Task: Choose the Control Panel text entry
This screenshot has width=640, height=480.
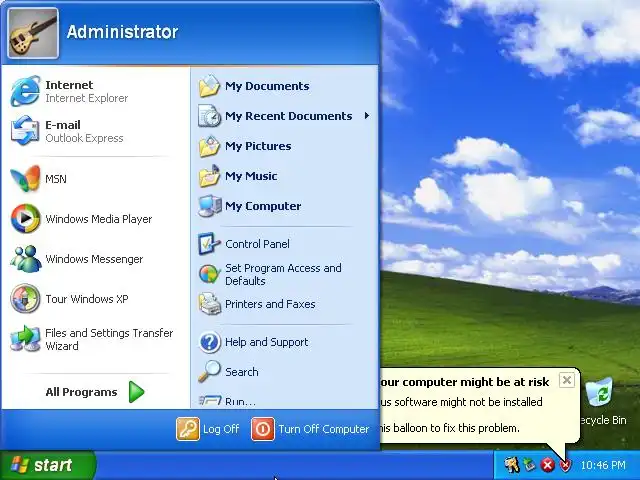Action: tap(258, 244)
